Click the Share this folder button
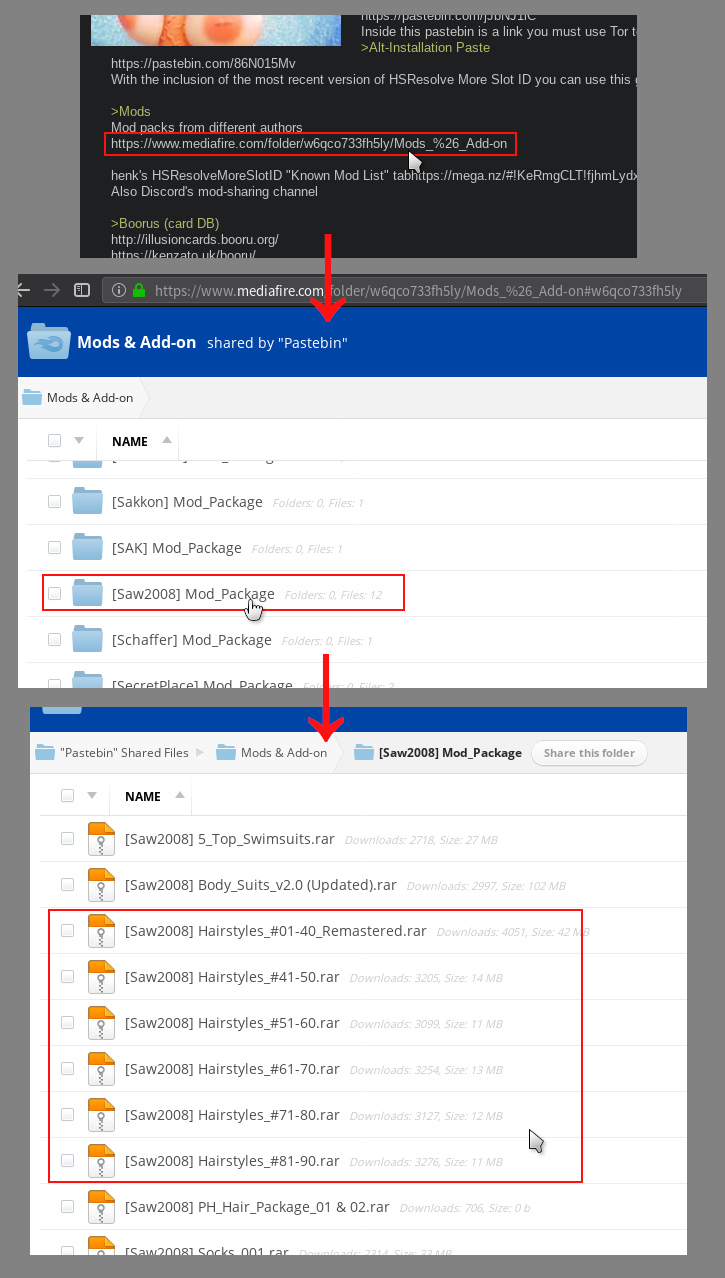 tap(589, 753)
